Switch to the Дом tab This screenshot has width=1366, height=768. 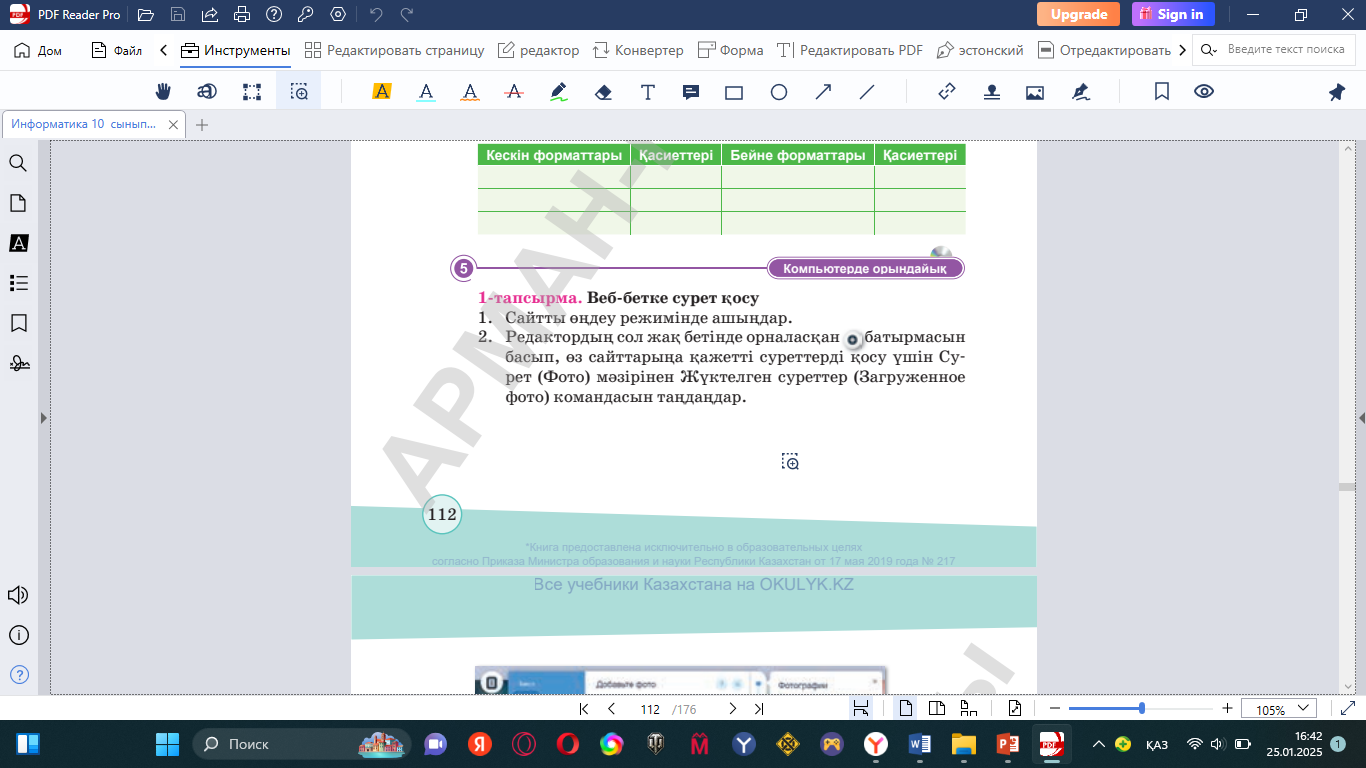tap(38, 50)
